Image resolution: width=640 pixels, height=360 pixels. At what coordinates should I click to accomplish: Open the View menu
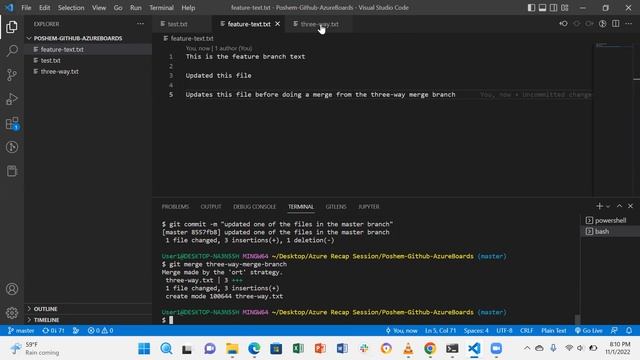(x=98, y=7)
